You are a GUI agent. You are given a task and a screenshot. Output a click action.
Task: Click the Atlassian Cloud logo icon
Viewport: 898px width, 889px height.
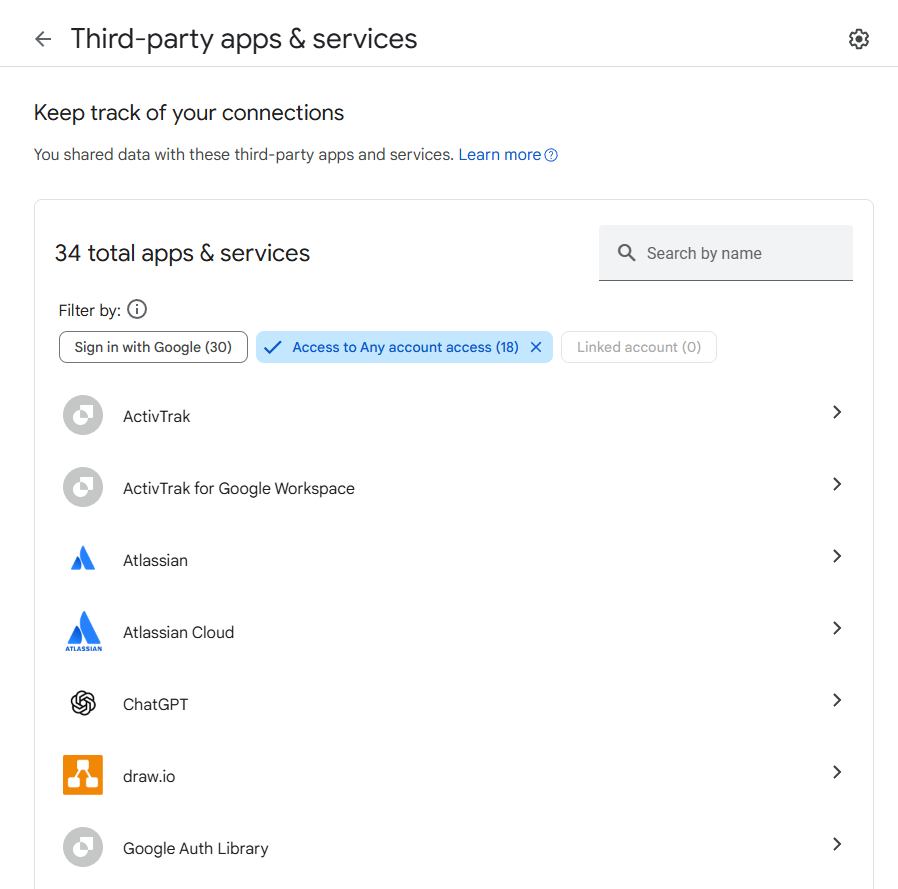pos(84,631)
